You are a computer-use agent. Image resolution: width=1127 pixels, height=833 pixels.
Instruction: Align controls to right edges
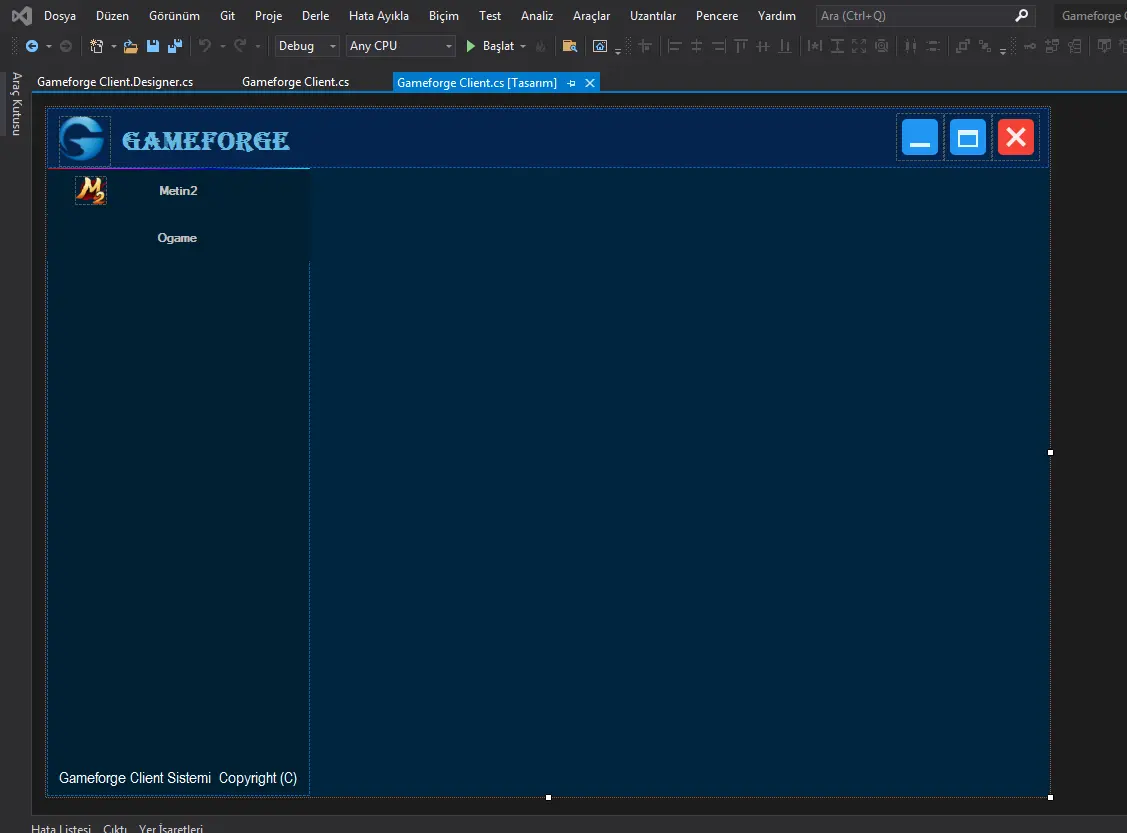pyautogui.click(x=718, y=46)
